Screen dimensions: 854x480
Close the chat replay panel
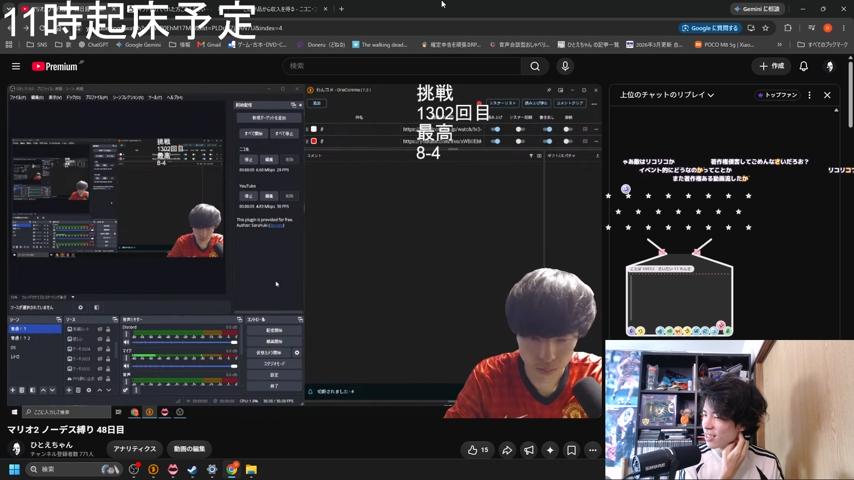[827, 95]
